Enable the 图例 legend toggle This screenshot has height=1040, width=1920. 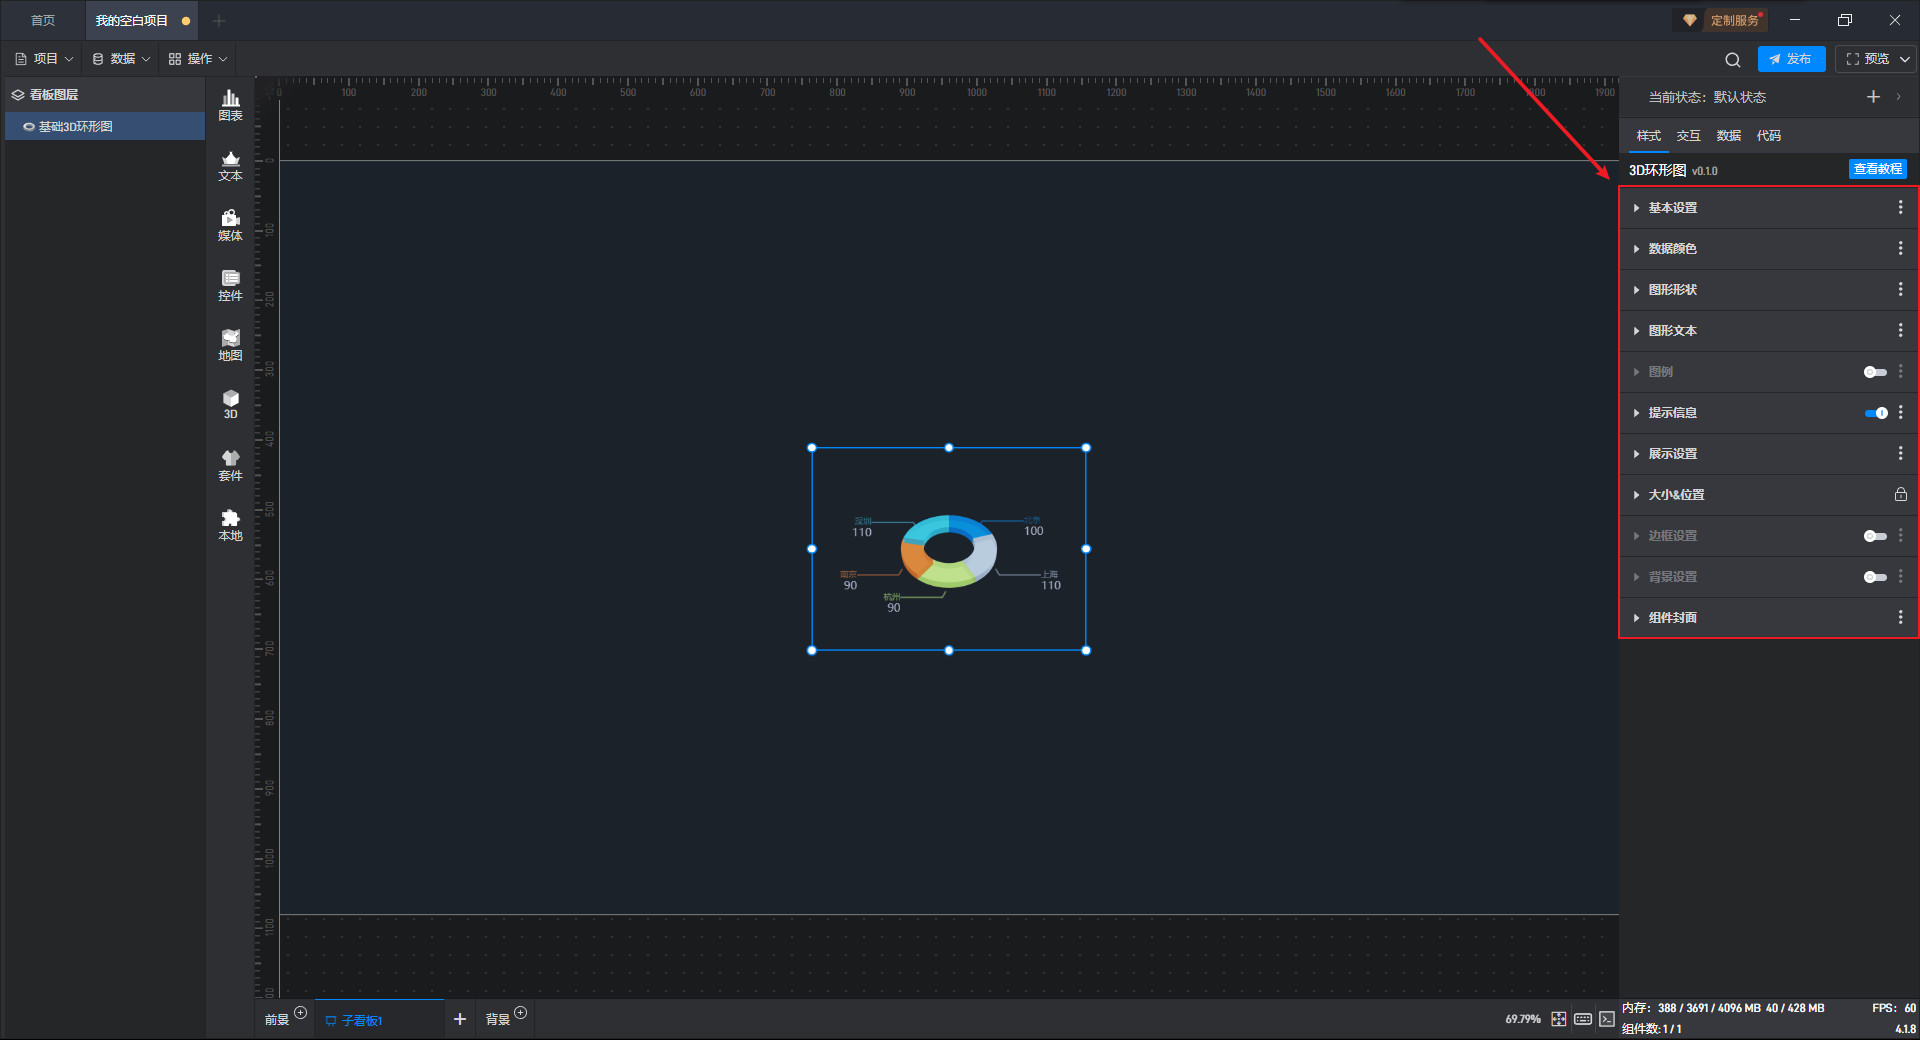point(1875,372)
